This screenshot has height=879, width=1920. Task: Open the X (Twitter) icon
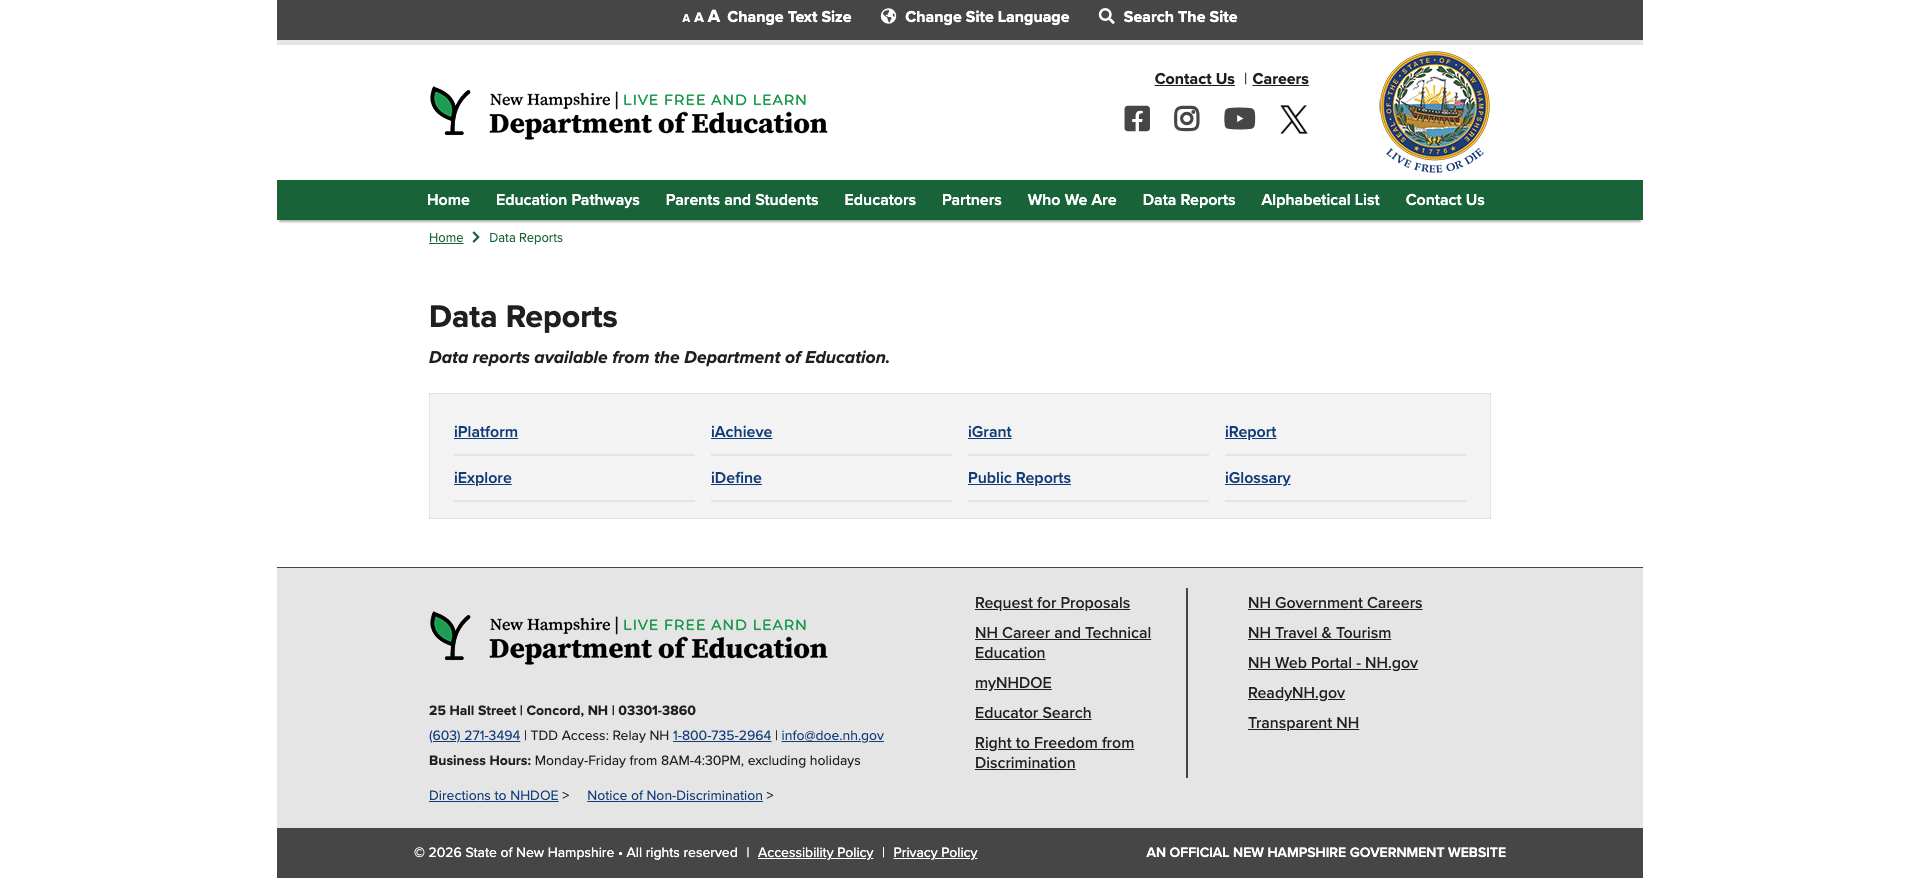click(1294, 119)
